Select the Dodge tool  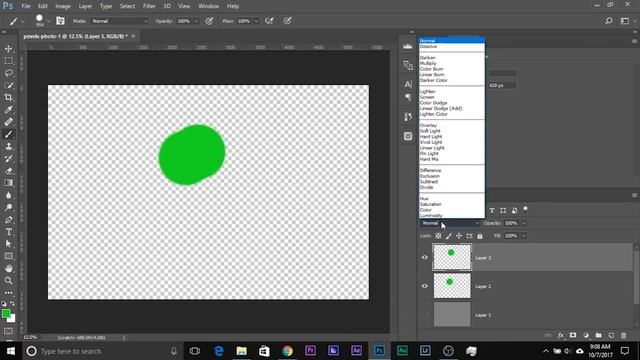8,207
